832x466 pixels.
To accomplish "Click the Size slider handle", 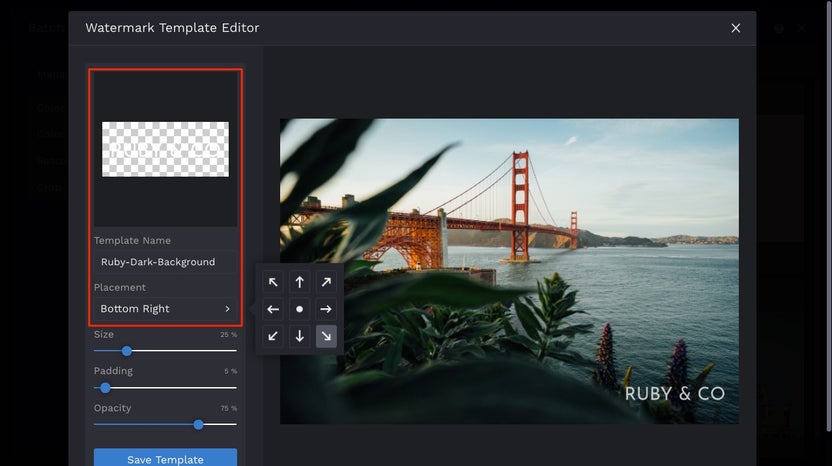I will coord(127,351).
